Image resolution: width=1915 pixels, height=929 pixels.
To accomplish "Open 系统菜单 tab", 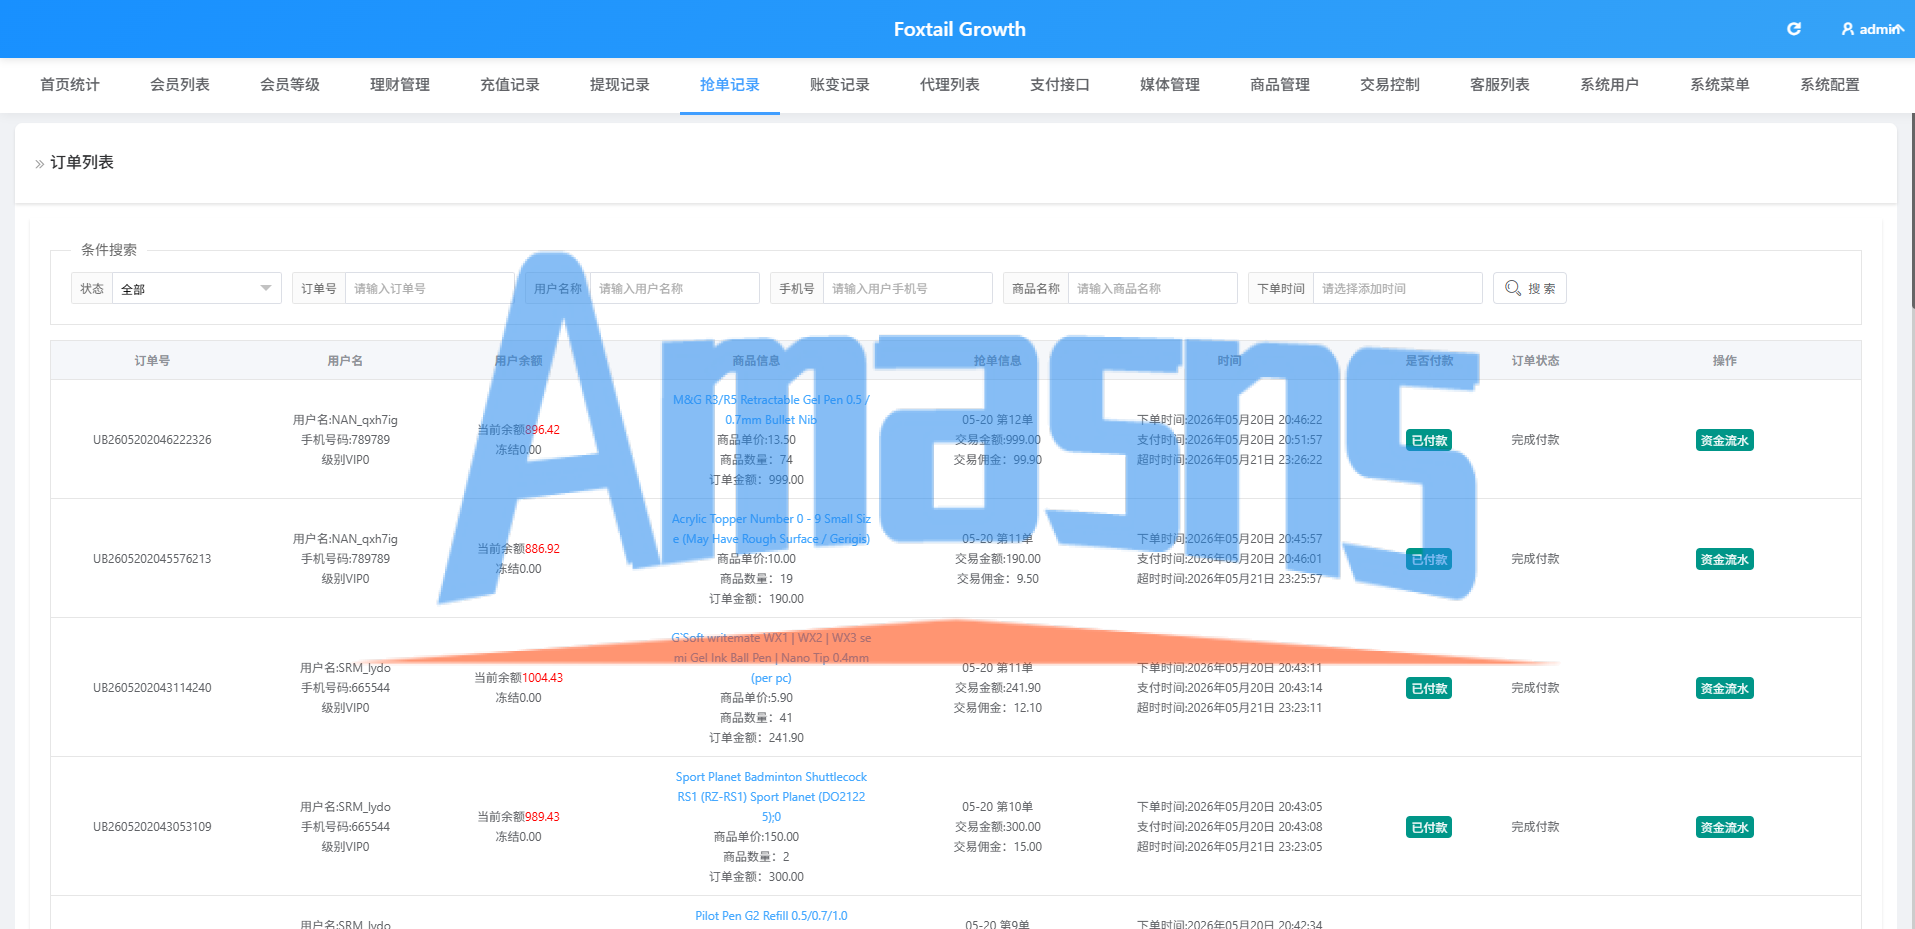I will tap(1720, 85).
